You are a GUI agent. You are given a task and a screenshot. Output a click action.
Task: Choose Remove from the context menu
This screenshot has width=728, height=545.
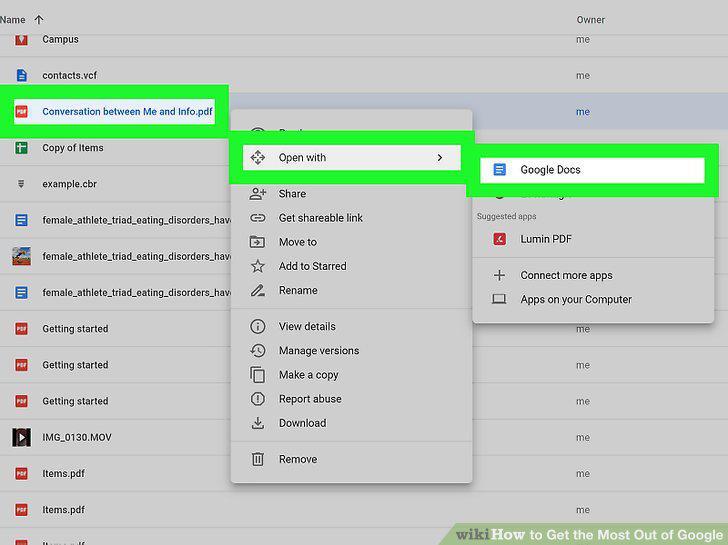tap(351, 459)
